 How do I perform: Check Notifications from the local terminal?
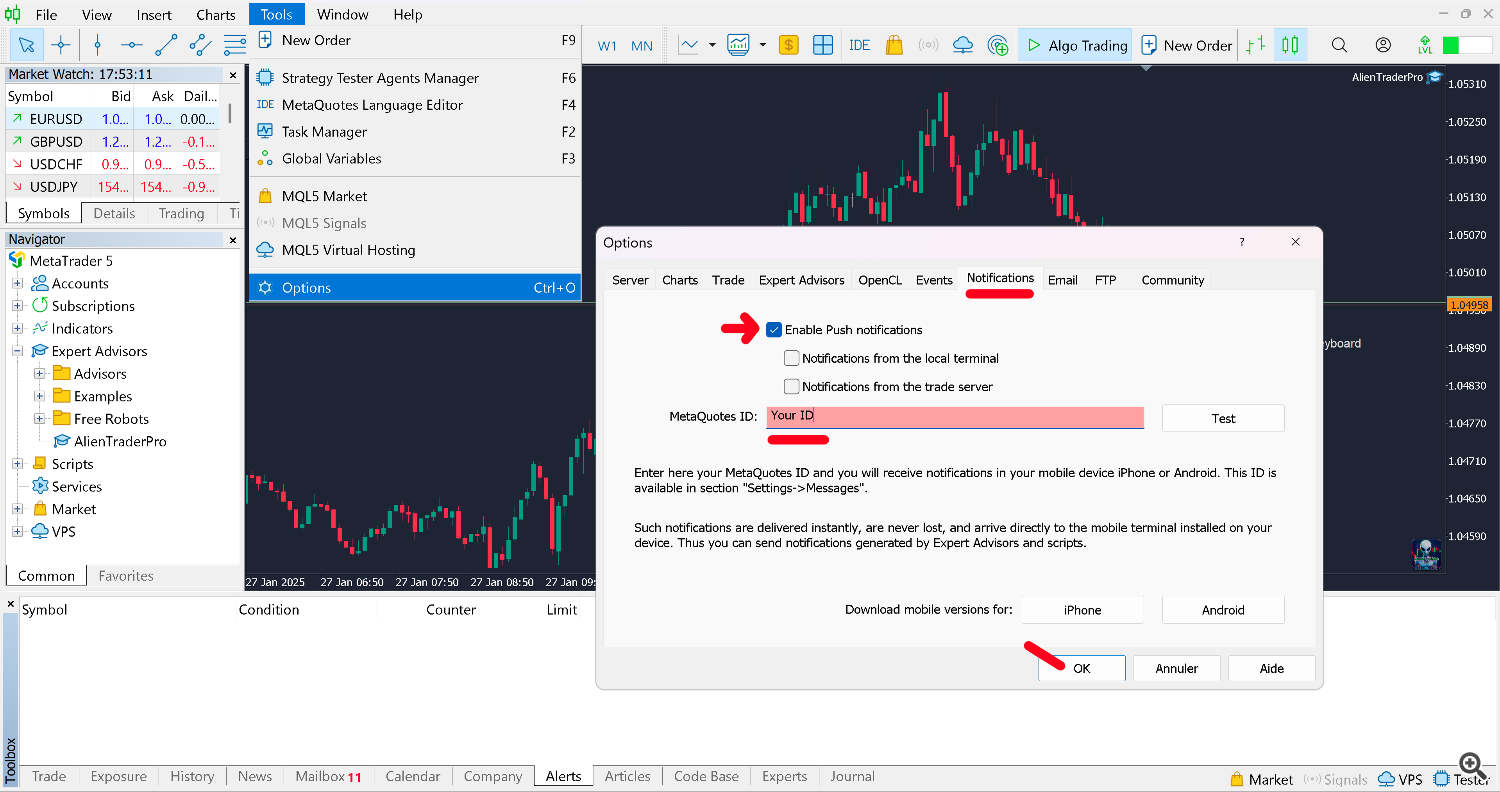(792, 358)
